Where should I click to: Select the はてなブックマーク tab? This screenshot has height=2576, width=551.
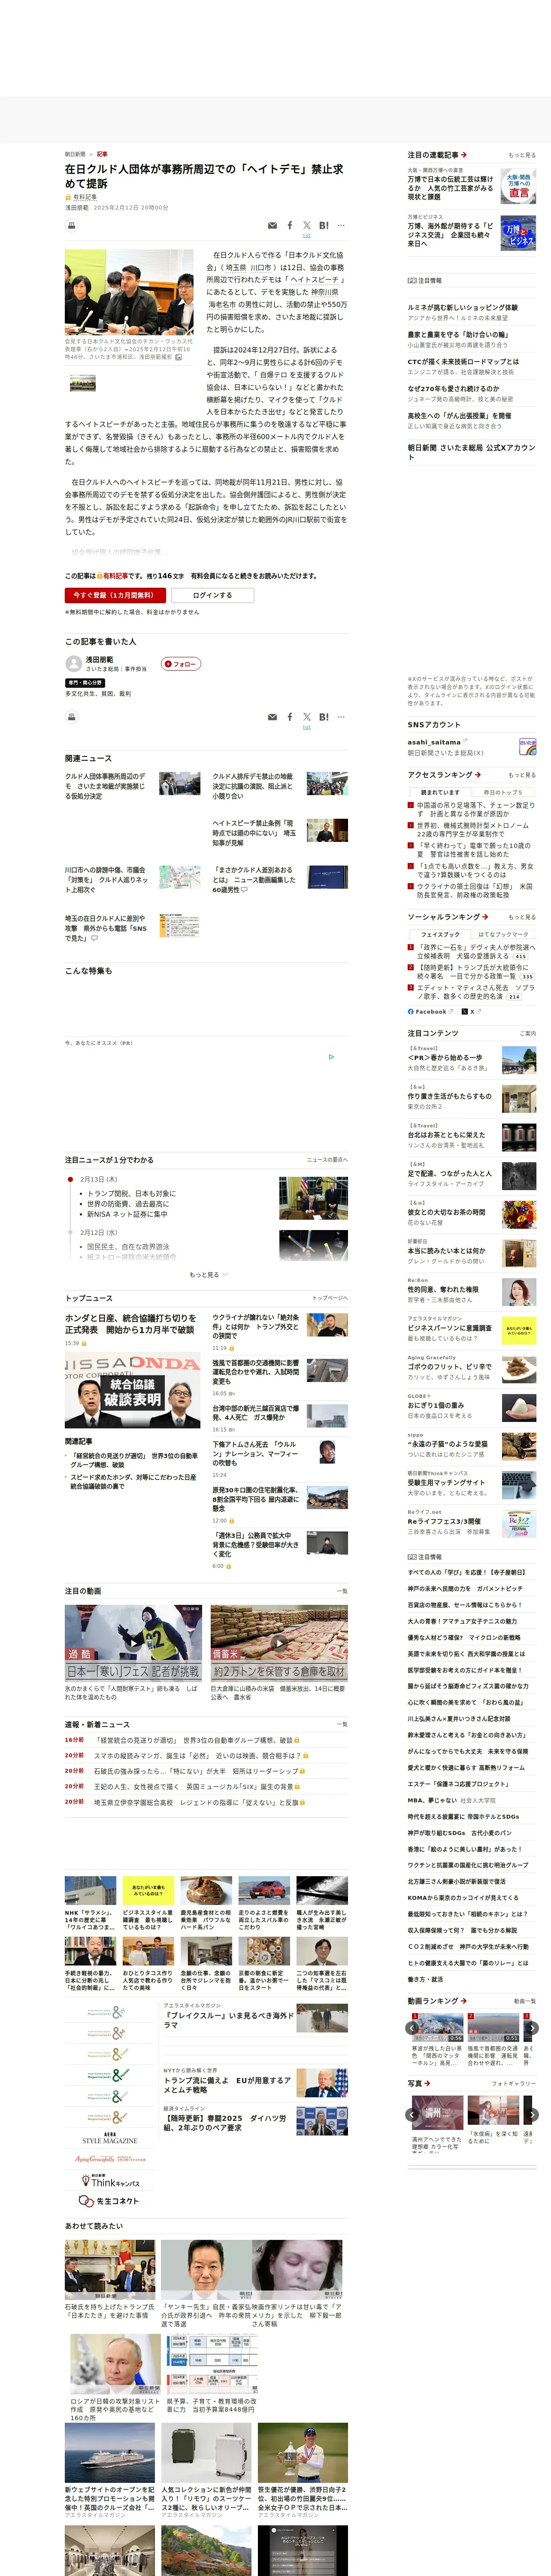tap(503, 934)
